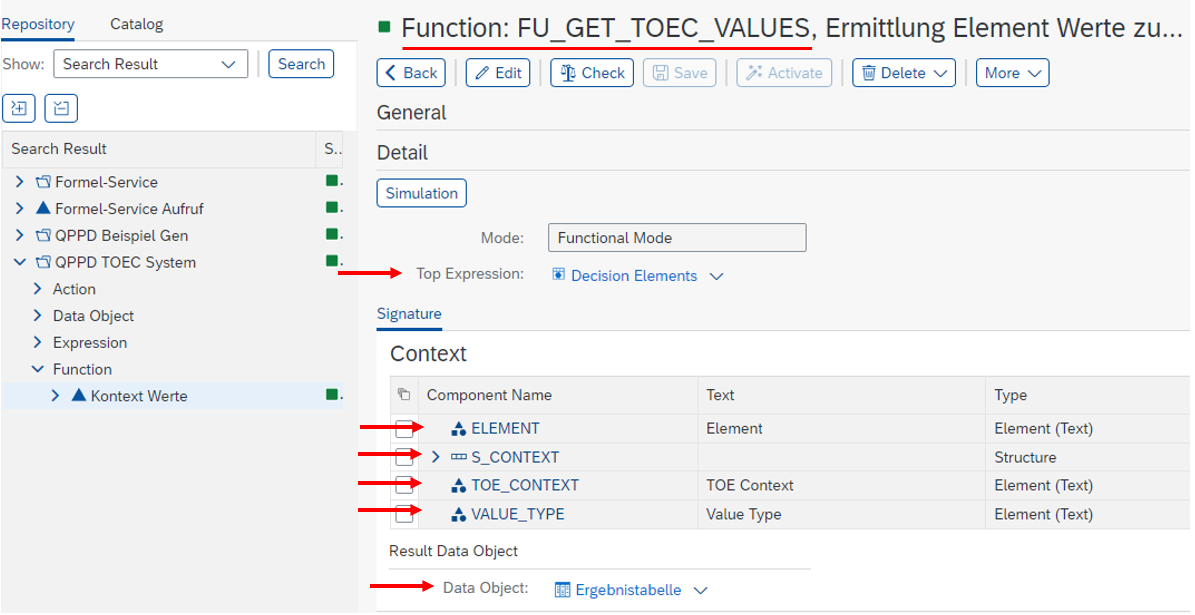1195x615 pixels.
Task: Click the Decision Elements expression icon
Action: (559, 275)
